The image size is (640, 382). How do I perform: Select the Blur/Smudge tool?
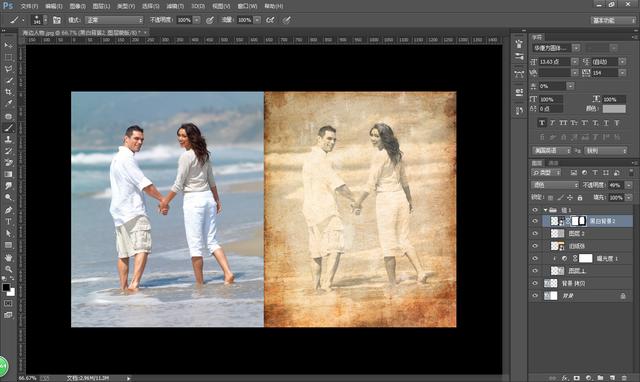(8, 186)
